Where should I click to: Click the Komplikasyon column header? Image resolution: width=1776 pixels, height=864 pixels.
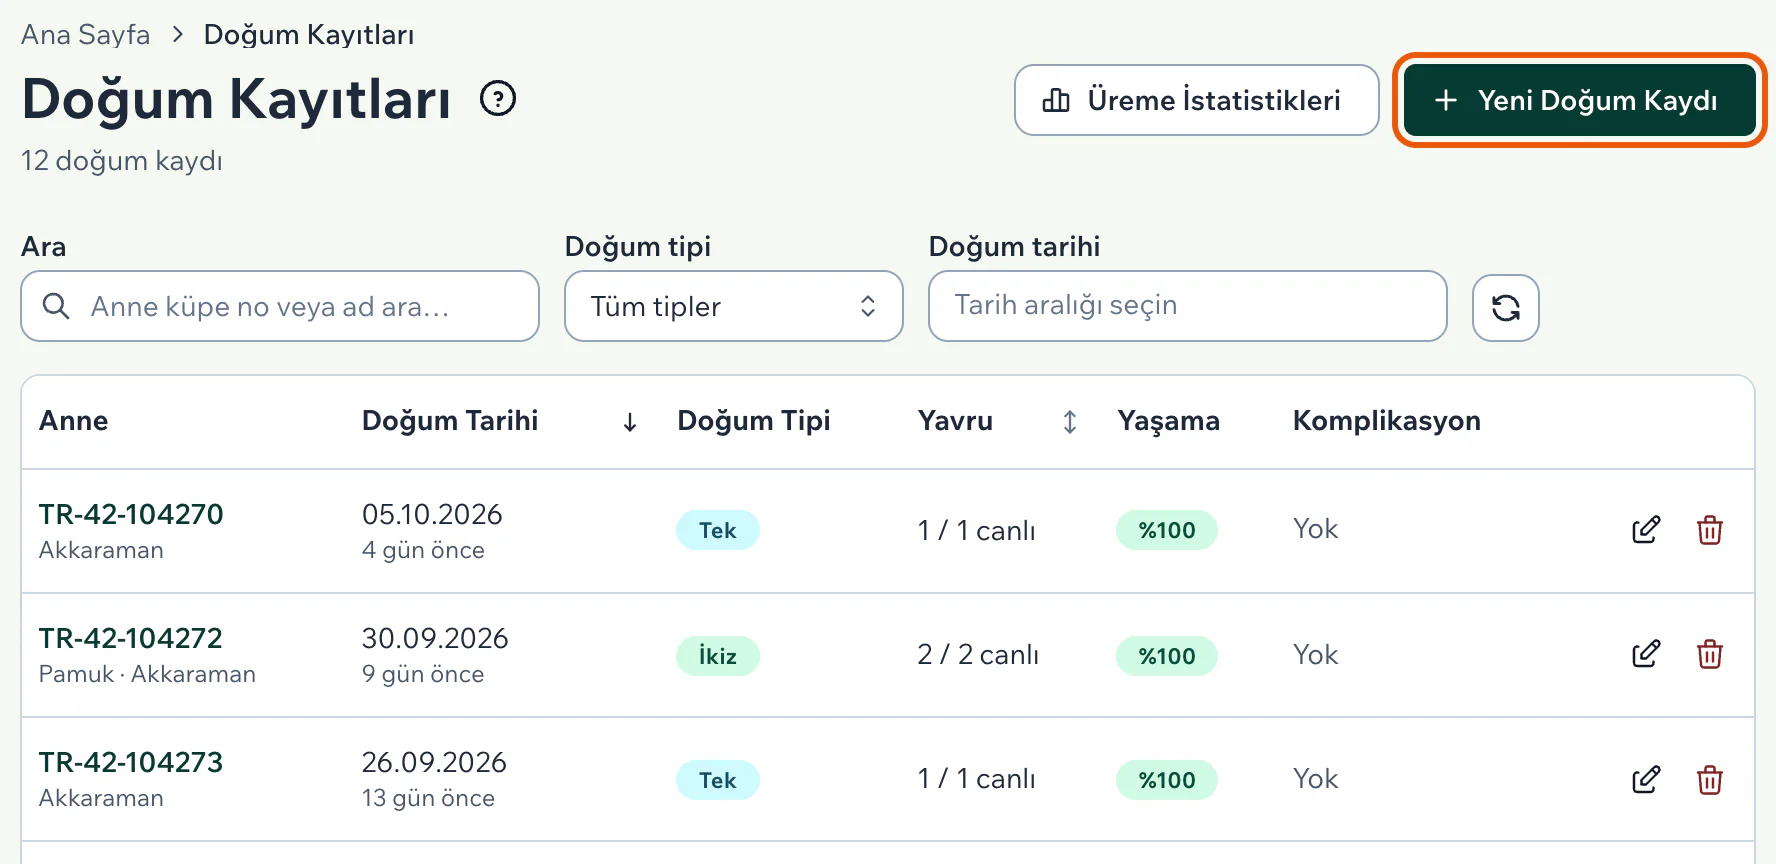[1387, 421]
